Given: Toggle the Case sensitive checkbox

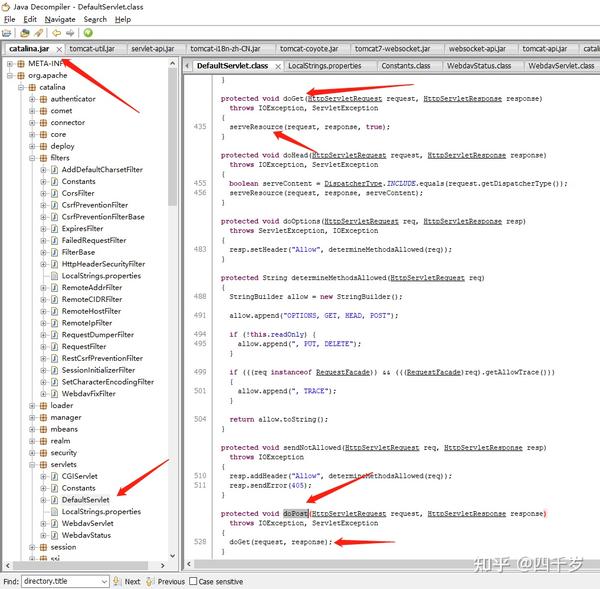Looking at the screenshot, I should (x=193, y=581).
